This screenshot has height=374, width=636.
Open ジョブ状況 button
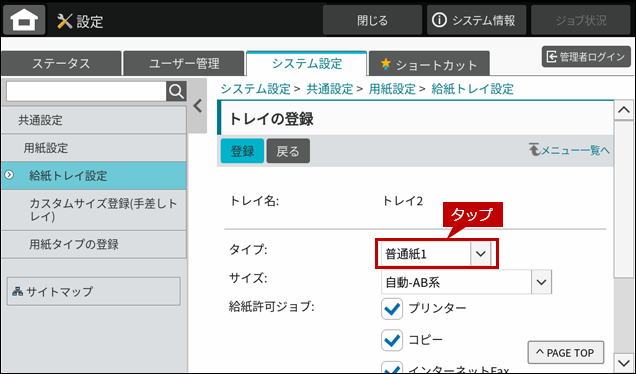[581, 20]
